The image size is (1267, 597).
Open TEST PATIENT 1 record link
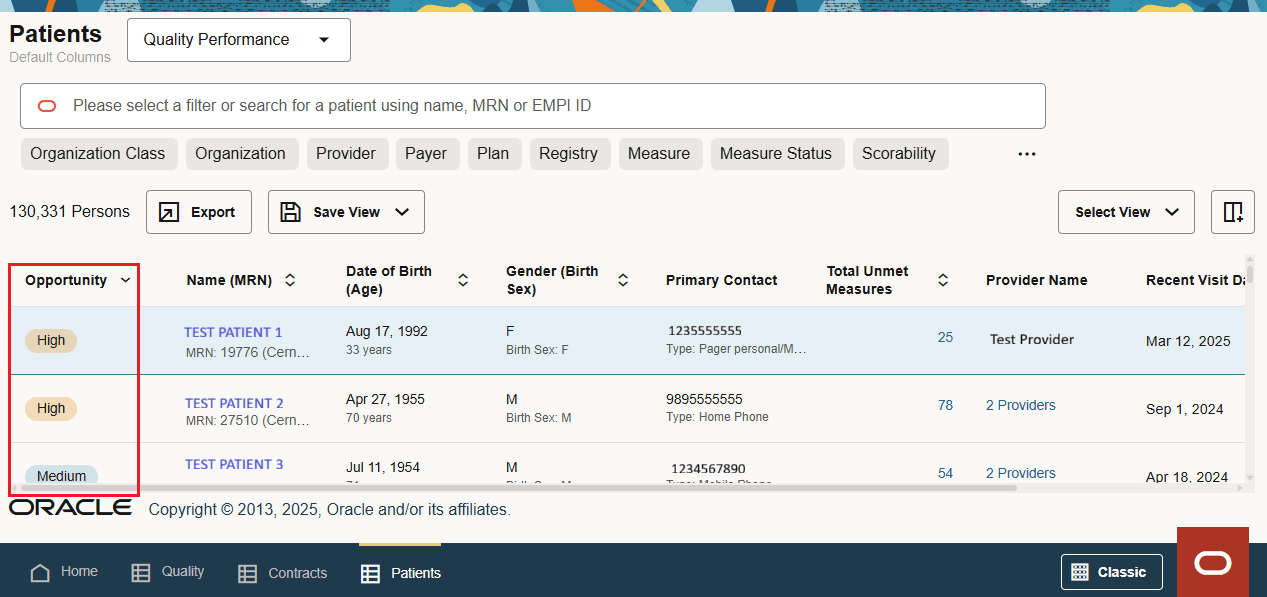coord(233,332)
